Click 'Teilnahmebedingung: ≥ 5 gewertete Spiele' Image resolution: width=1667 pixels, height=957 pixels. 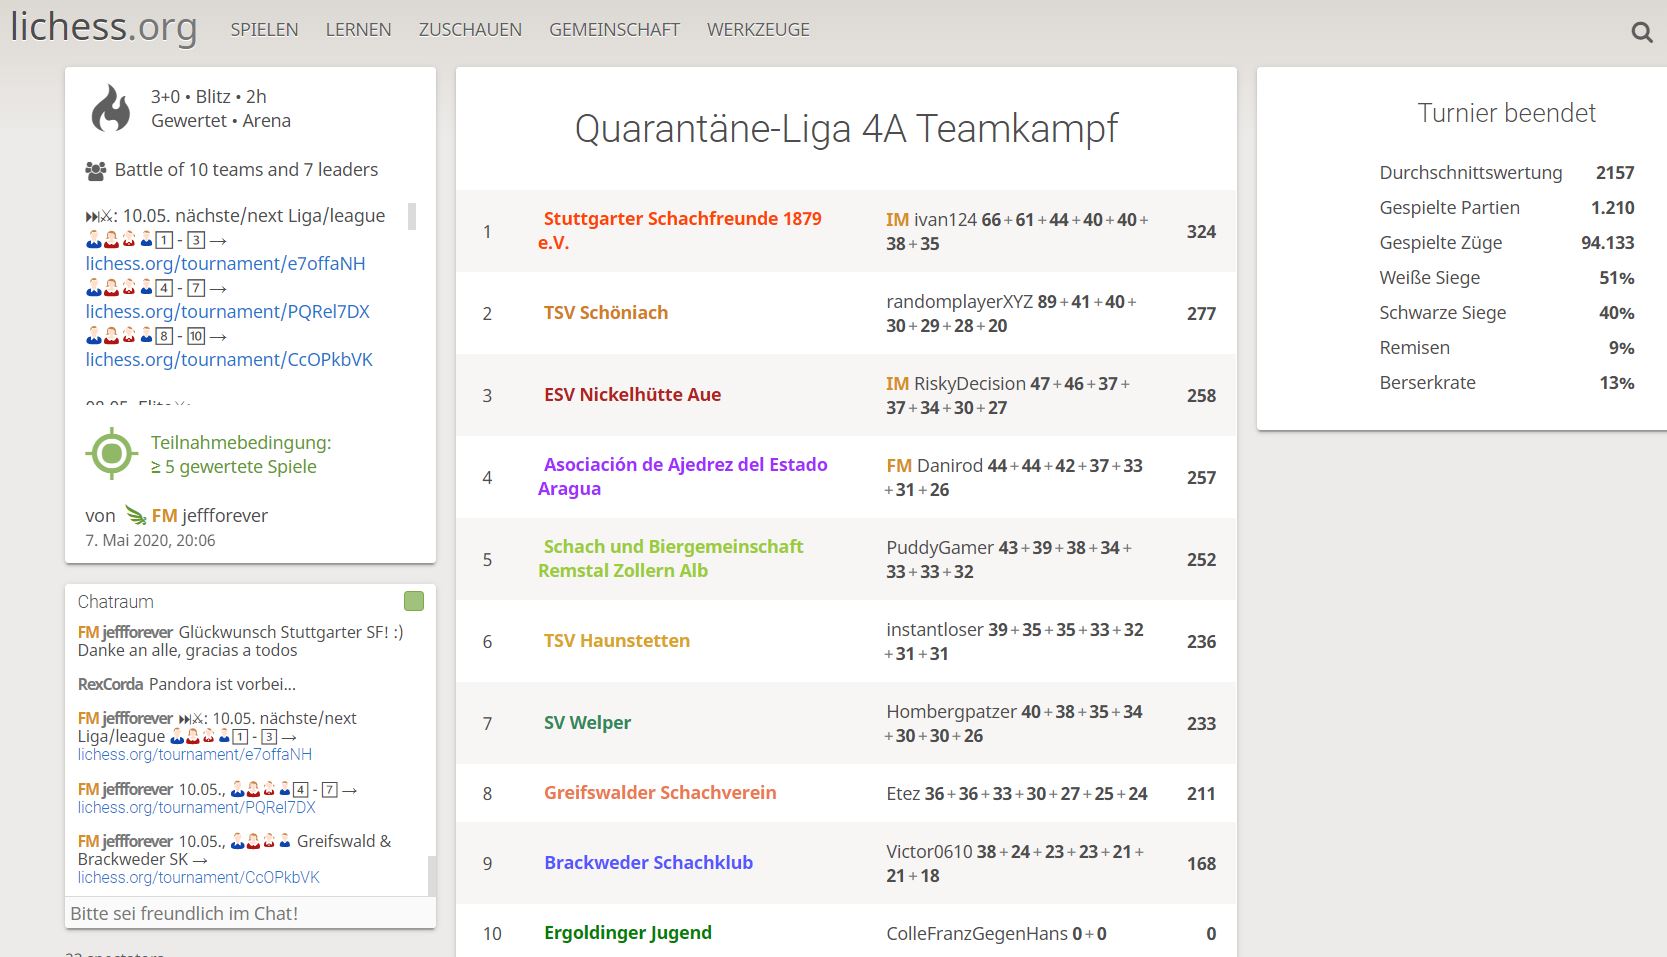coord(241,455)
